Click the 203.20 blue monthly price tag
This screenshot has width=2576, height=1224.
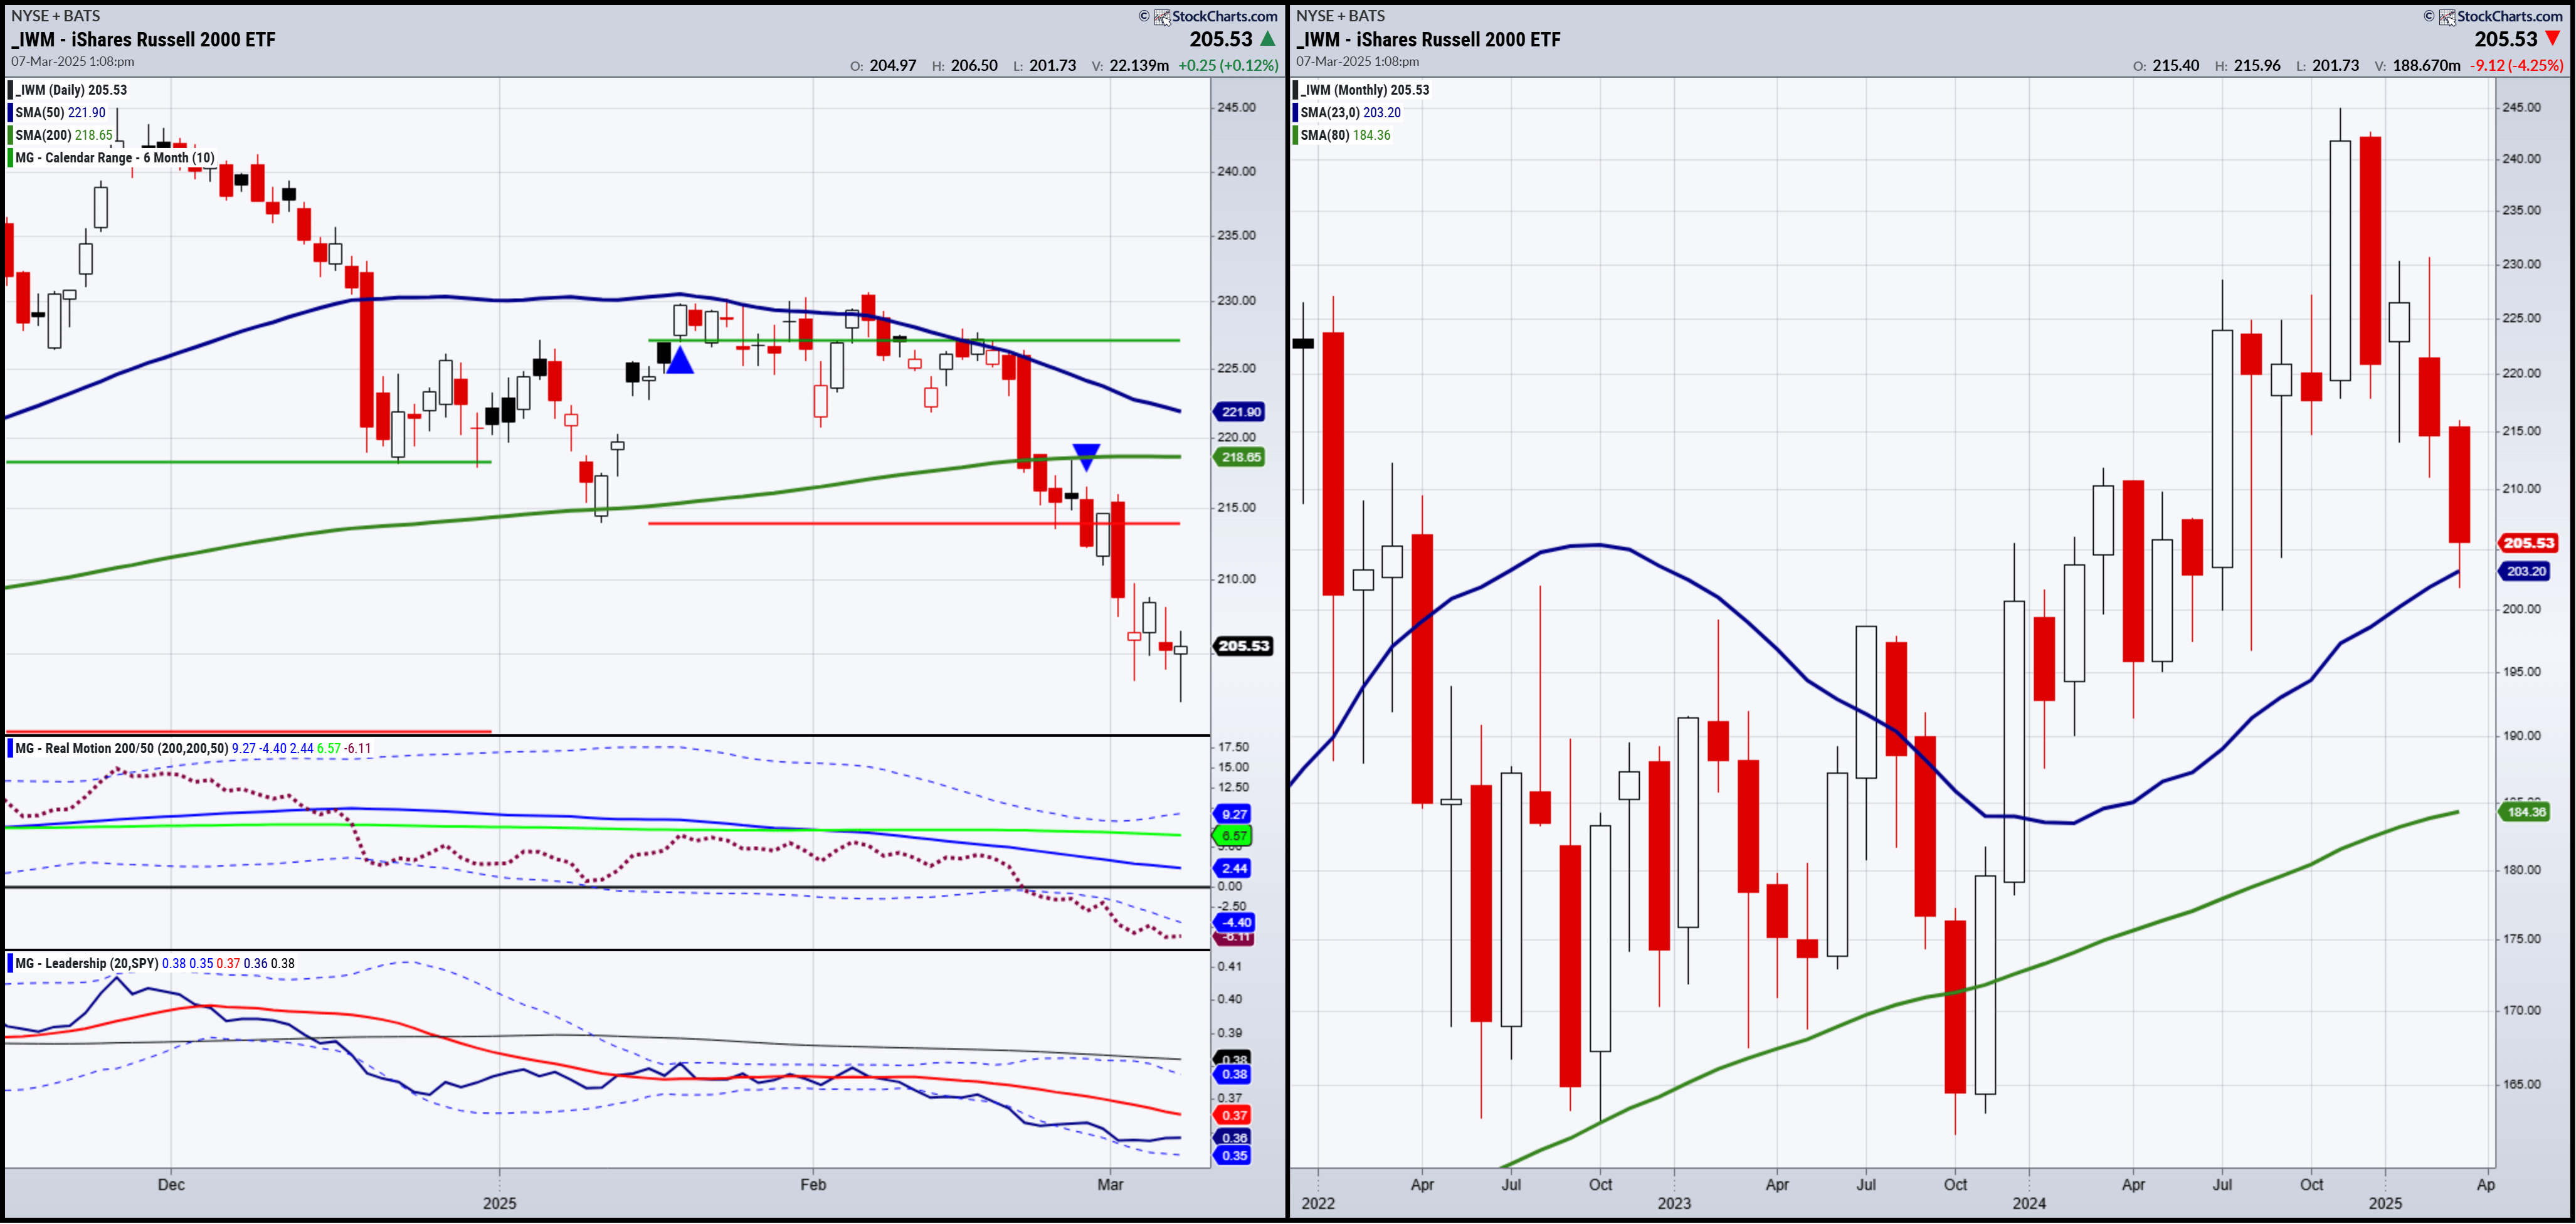tap(2525, 571)
